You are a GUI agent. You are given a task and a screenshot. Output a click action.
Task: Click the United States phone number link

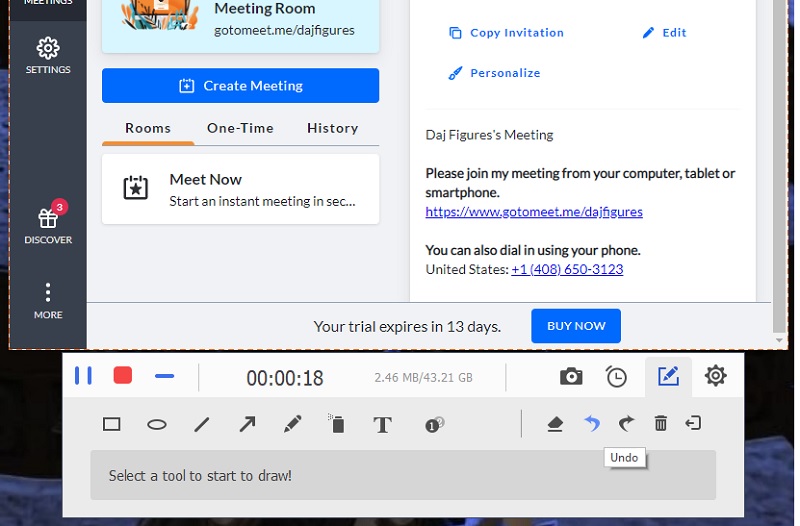point(567,269)
